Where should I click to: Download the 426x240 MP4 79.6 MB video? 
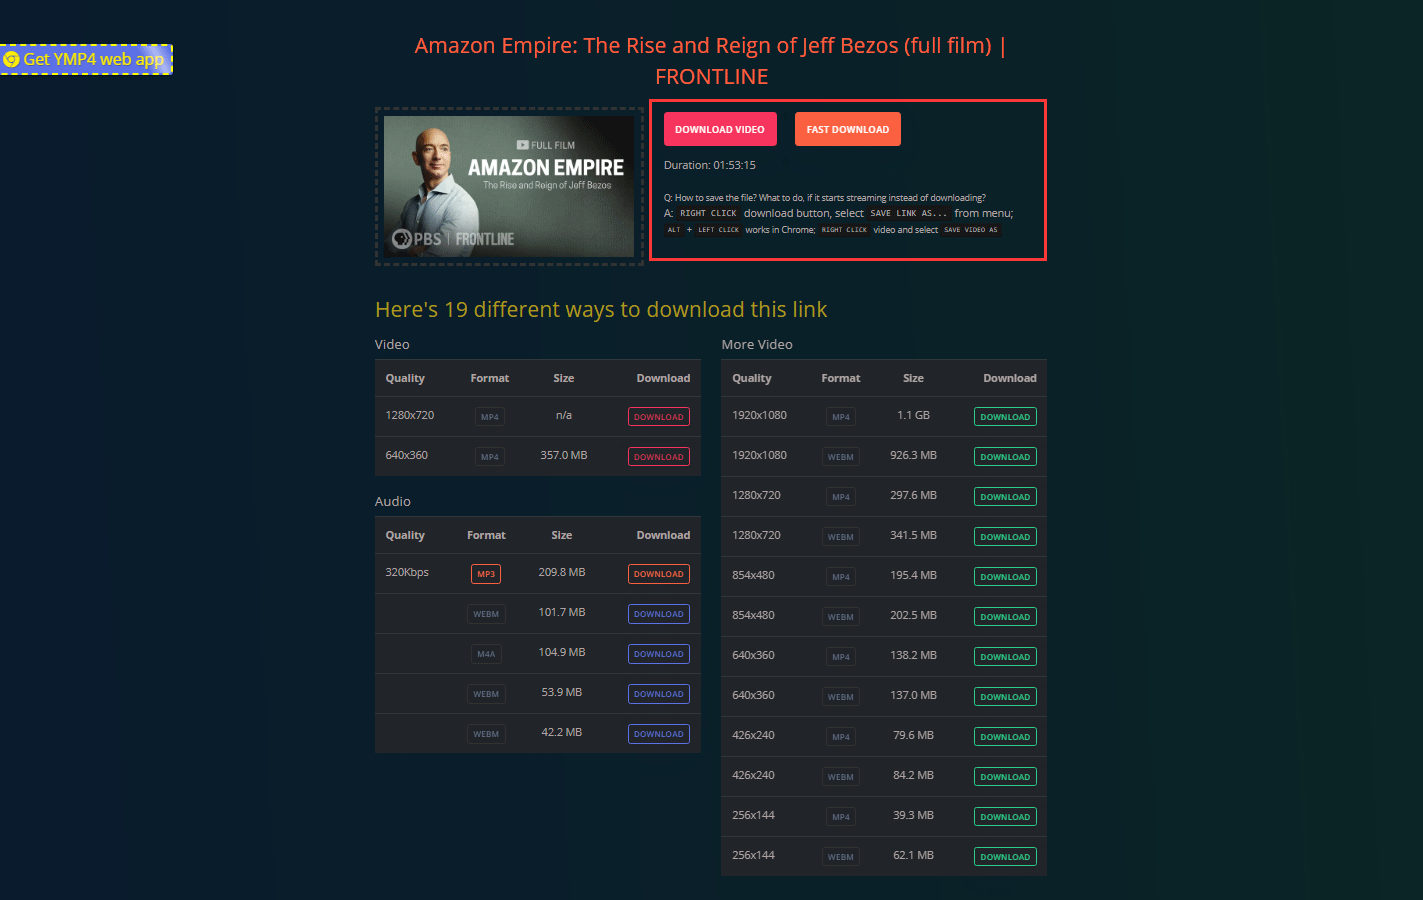(x=1005, y=737)
